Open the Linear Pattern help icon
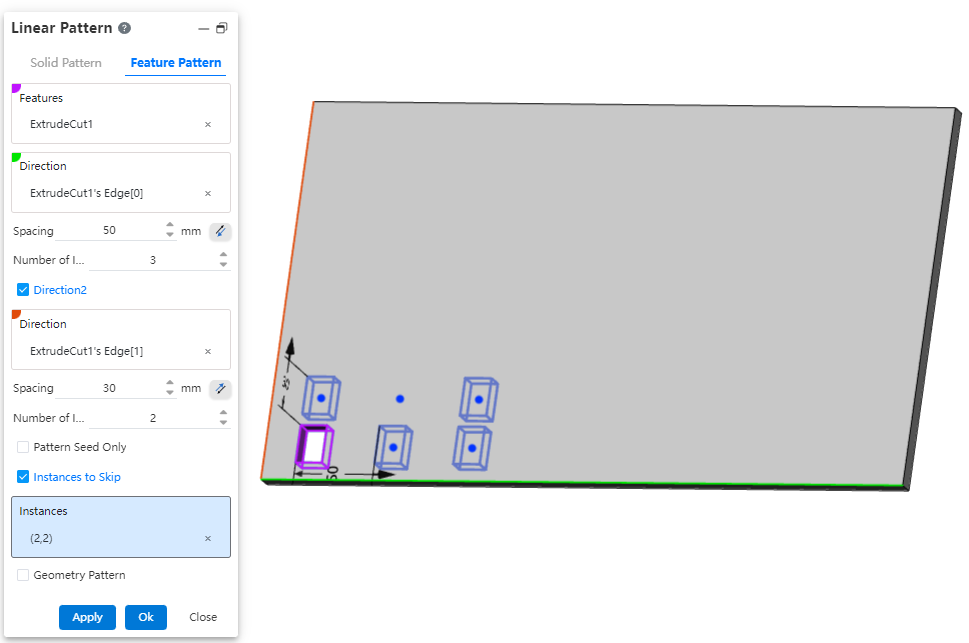The height and width of the screenshot is (643, 969). coord(124,28)
